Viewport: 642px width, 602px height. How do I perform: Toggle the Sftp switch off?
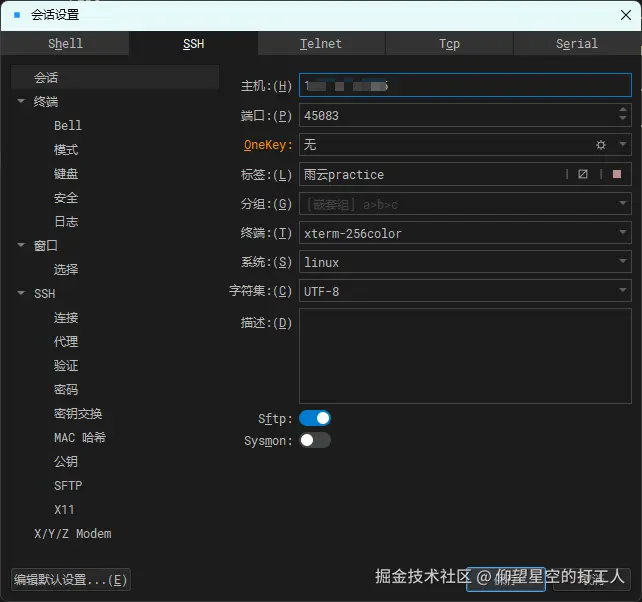pos(315,418)
